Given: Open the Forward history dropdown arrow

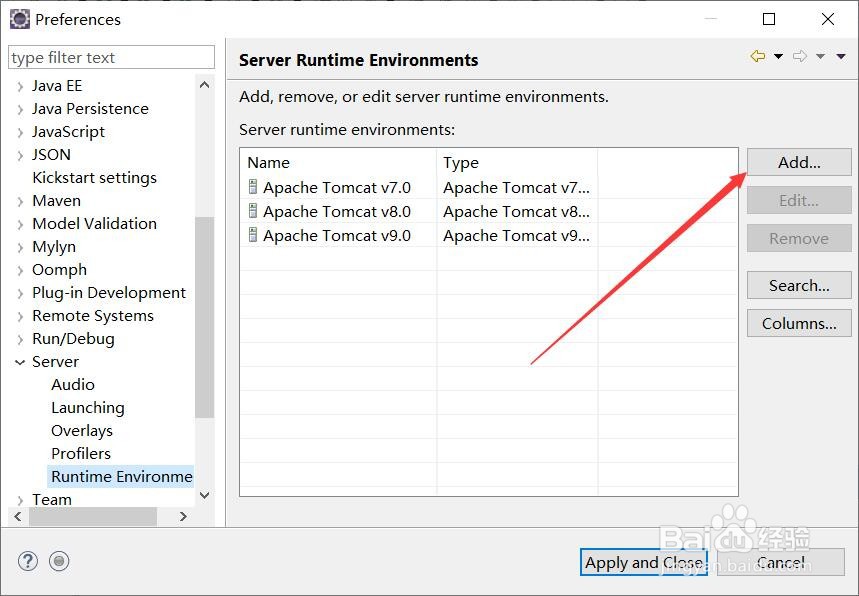Looking at the screenshot, I should point(820,56).
